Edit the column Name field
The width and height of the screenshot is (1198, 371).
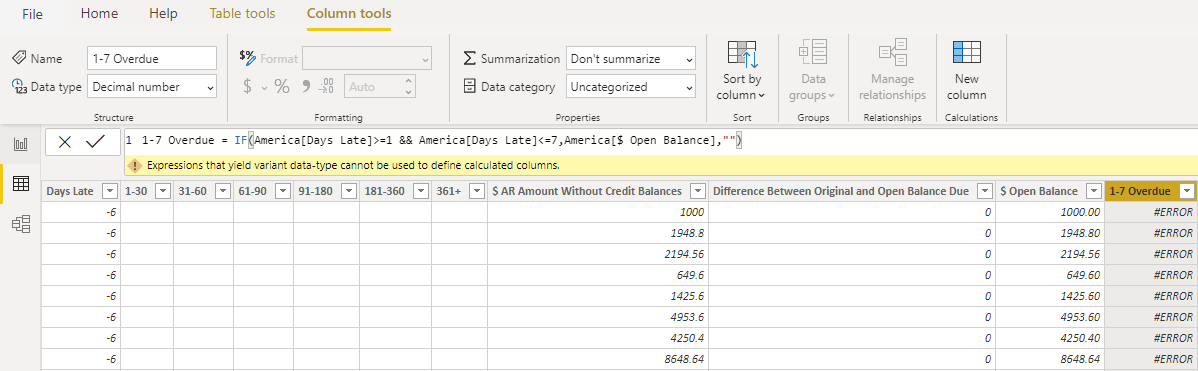tap(152, 58)
